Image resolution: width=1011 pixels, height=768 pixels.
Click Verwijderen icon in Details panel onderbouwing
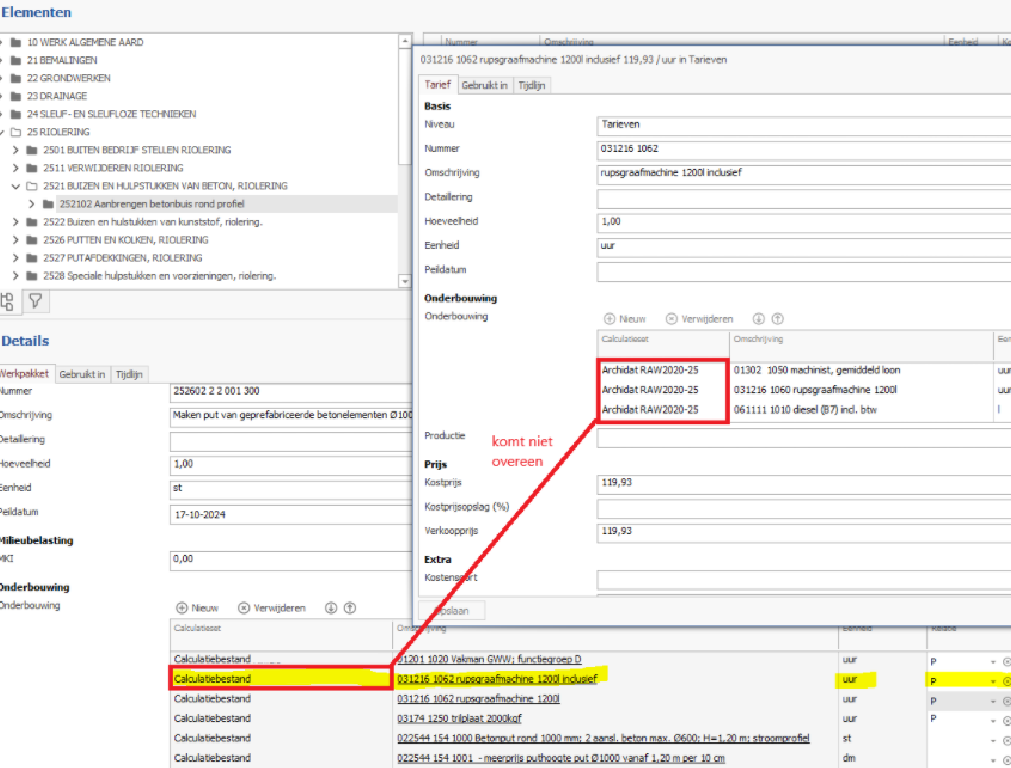tap(244, 607)
